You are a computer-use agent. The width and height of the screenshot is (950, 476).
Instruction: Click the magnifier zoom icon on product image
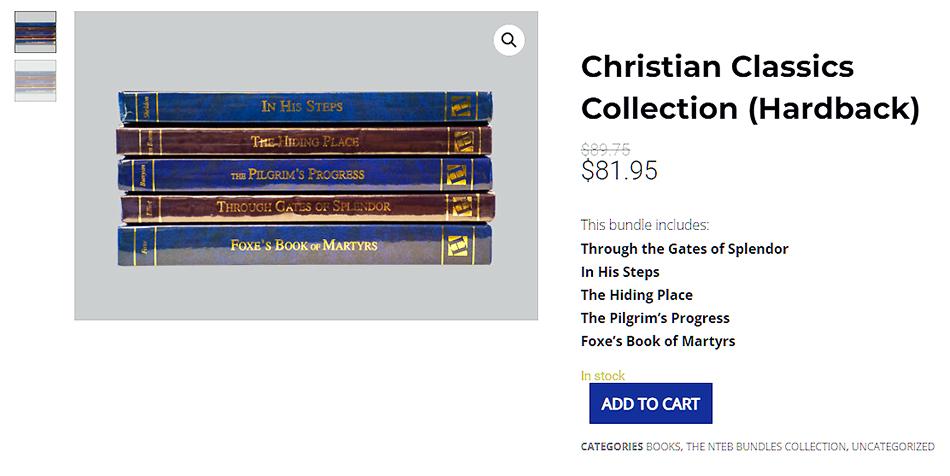(x=509, y=40)
